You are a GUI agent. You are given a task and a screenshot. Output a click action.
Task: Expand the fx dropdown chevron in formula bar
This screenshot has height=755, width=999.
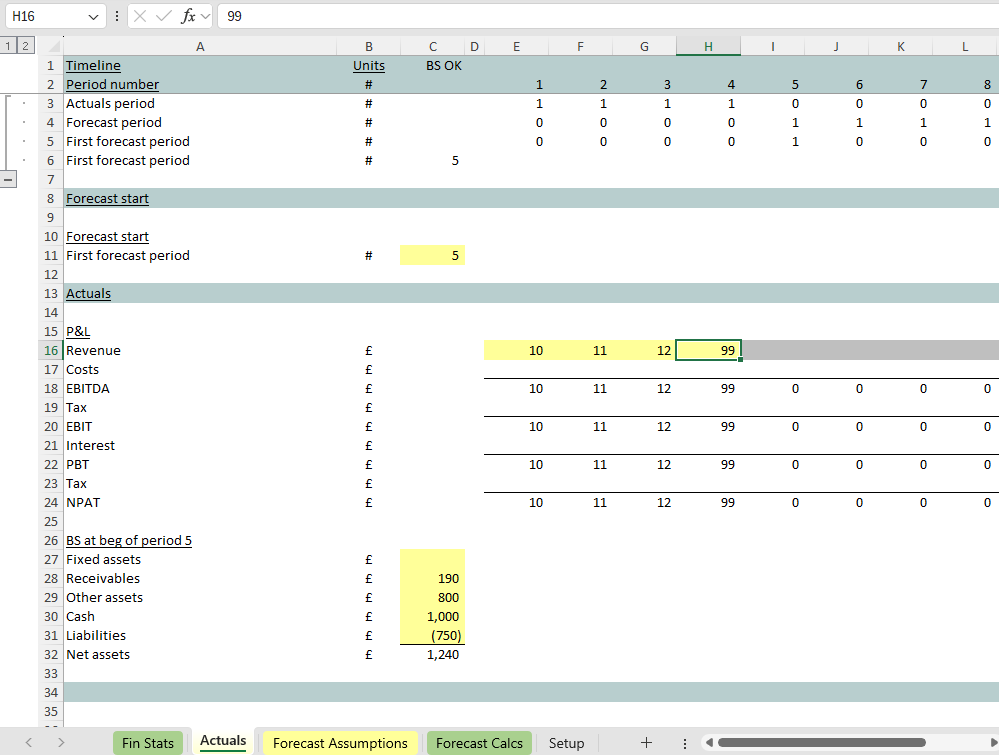(205, 17)
